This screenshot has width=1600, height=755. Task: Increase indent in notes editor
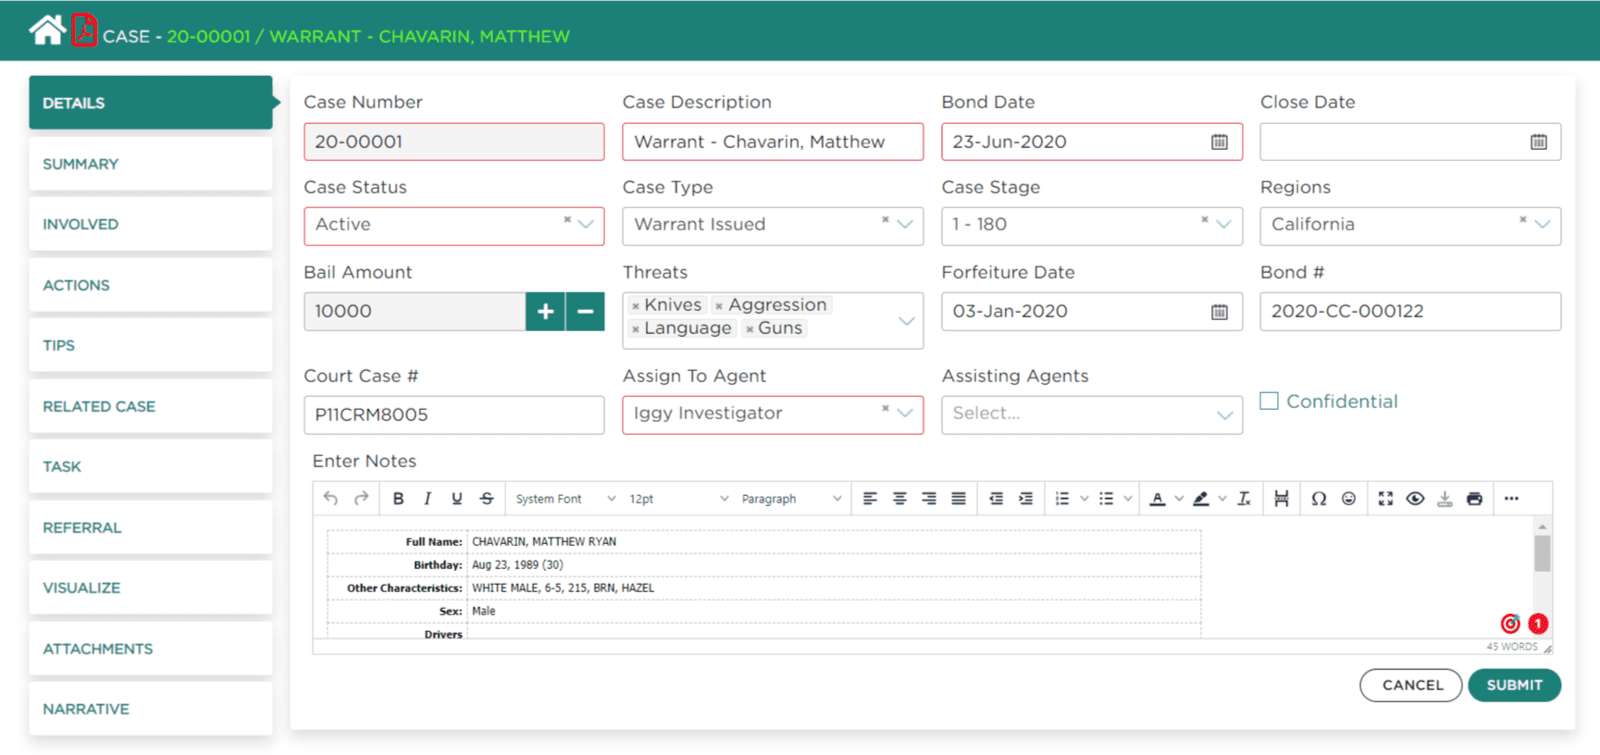pos(1026,498)
